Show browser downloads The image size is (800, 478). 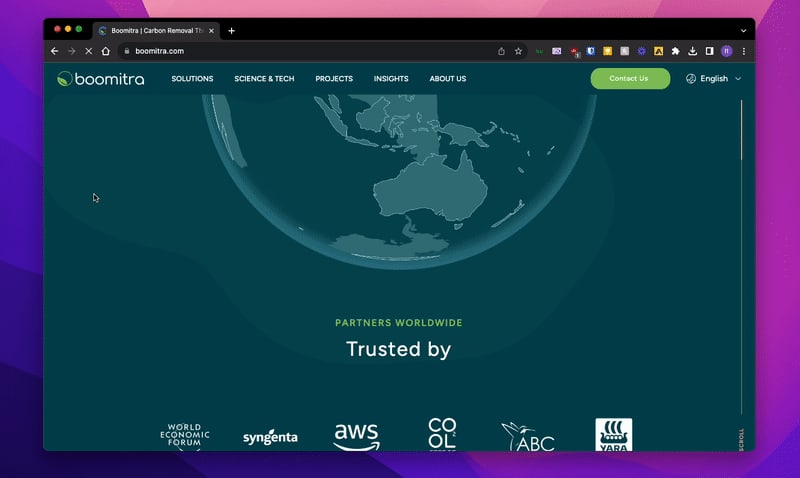click(x=692, y=51)
